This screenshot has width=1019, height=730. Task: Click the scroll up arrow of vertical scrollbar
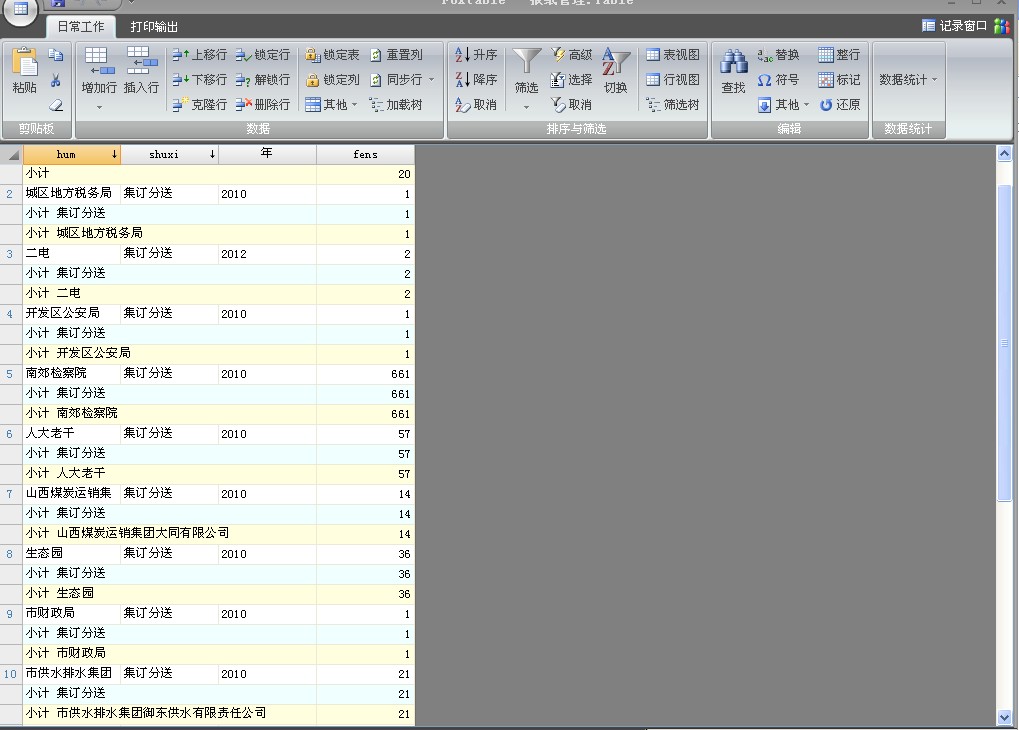1004,153
